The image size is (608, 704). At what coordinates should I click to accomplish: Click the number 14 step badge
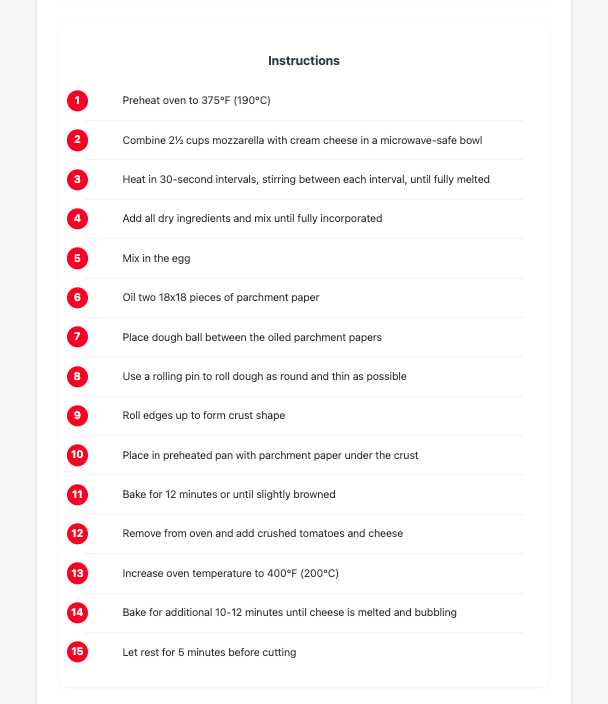(77, 612)
